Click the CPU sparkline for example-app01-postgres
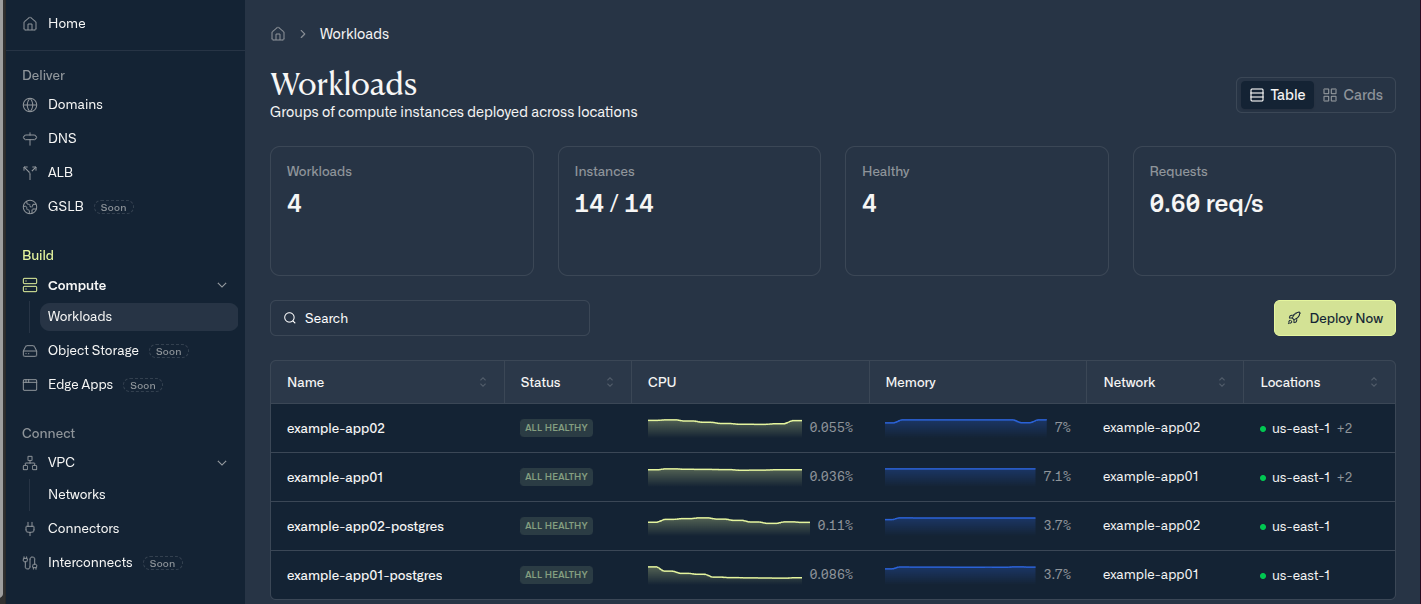The image size is (1421, 604). [x=725, y=574]
